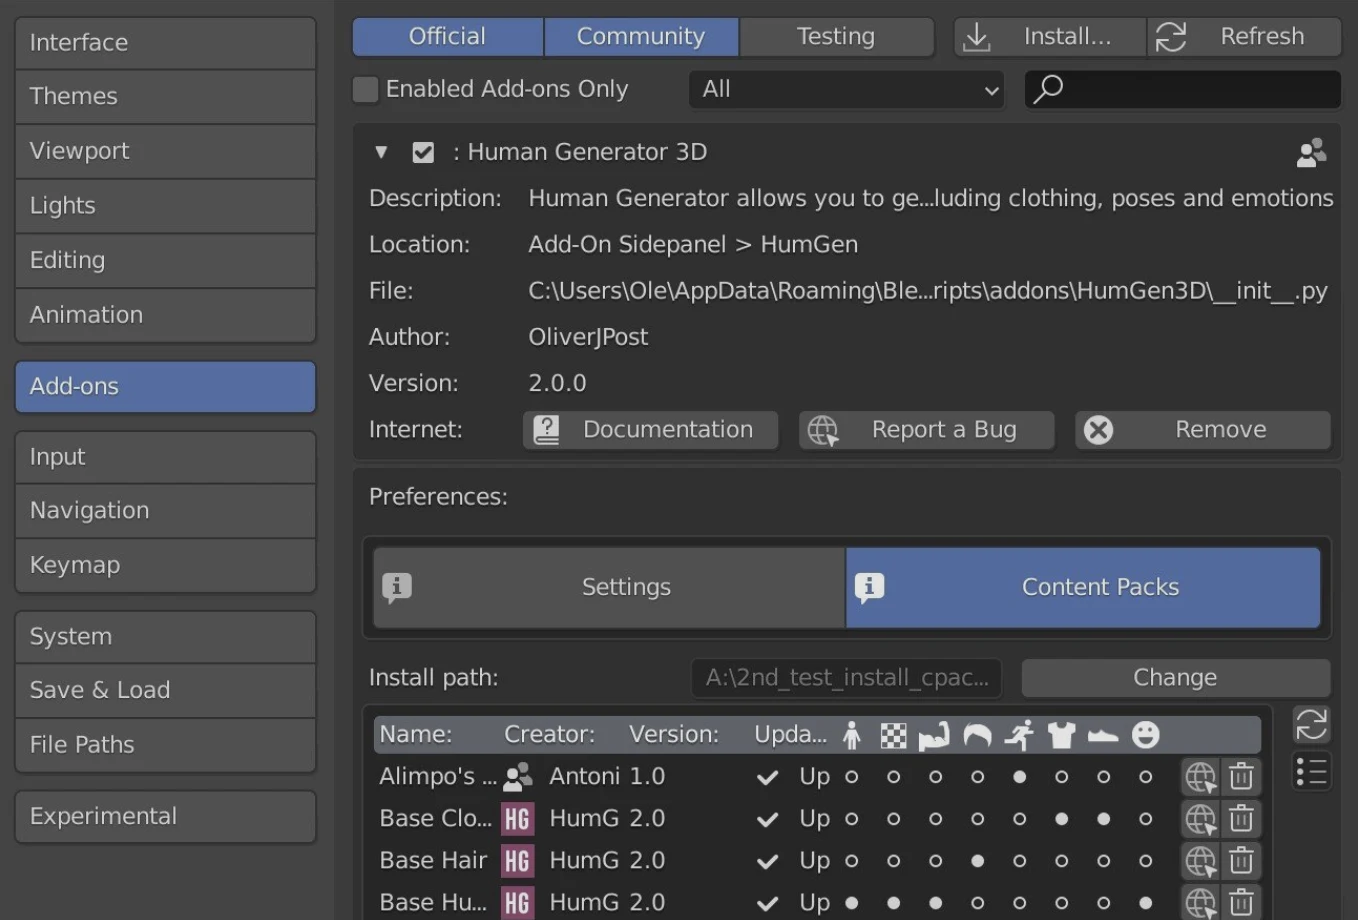Open the add-on Documentation

point(651,430)
